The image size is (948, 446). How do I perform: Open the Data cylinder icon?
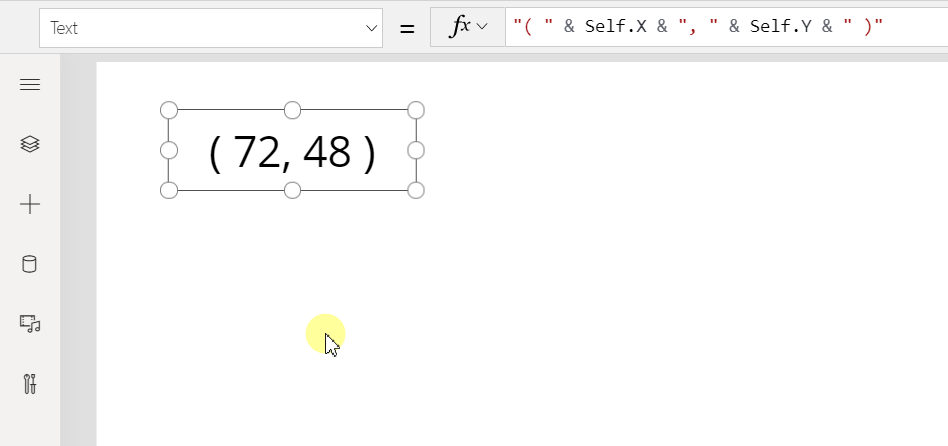30,264
